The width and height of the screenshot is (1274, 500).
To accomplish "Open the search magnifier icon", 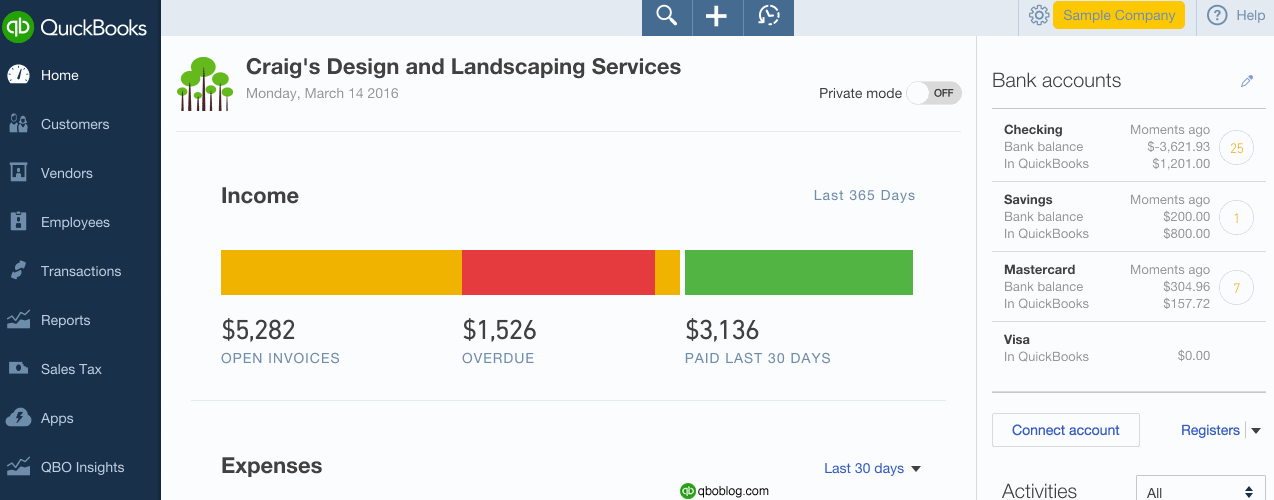I will (x=666, y=16).
